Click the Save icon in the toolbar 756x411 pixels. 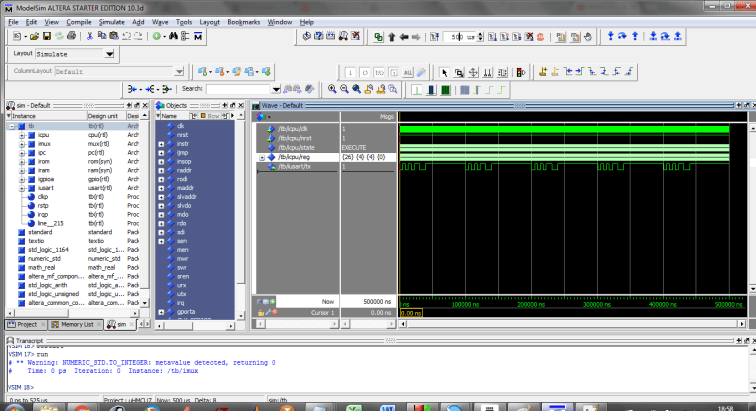[46, 37]
